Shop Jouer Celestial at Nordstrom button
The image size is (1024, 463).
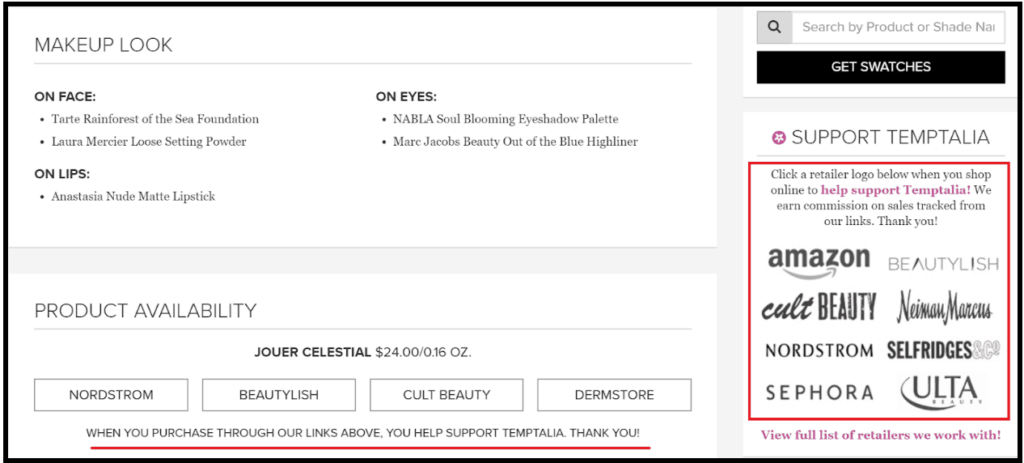[x=111, y=395]
